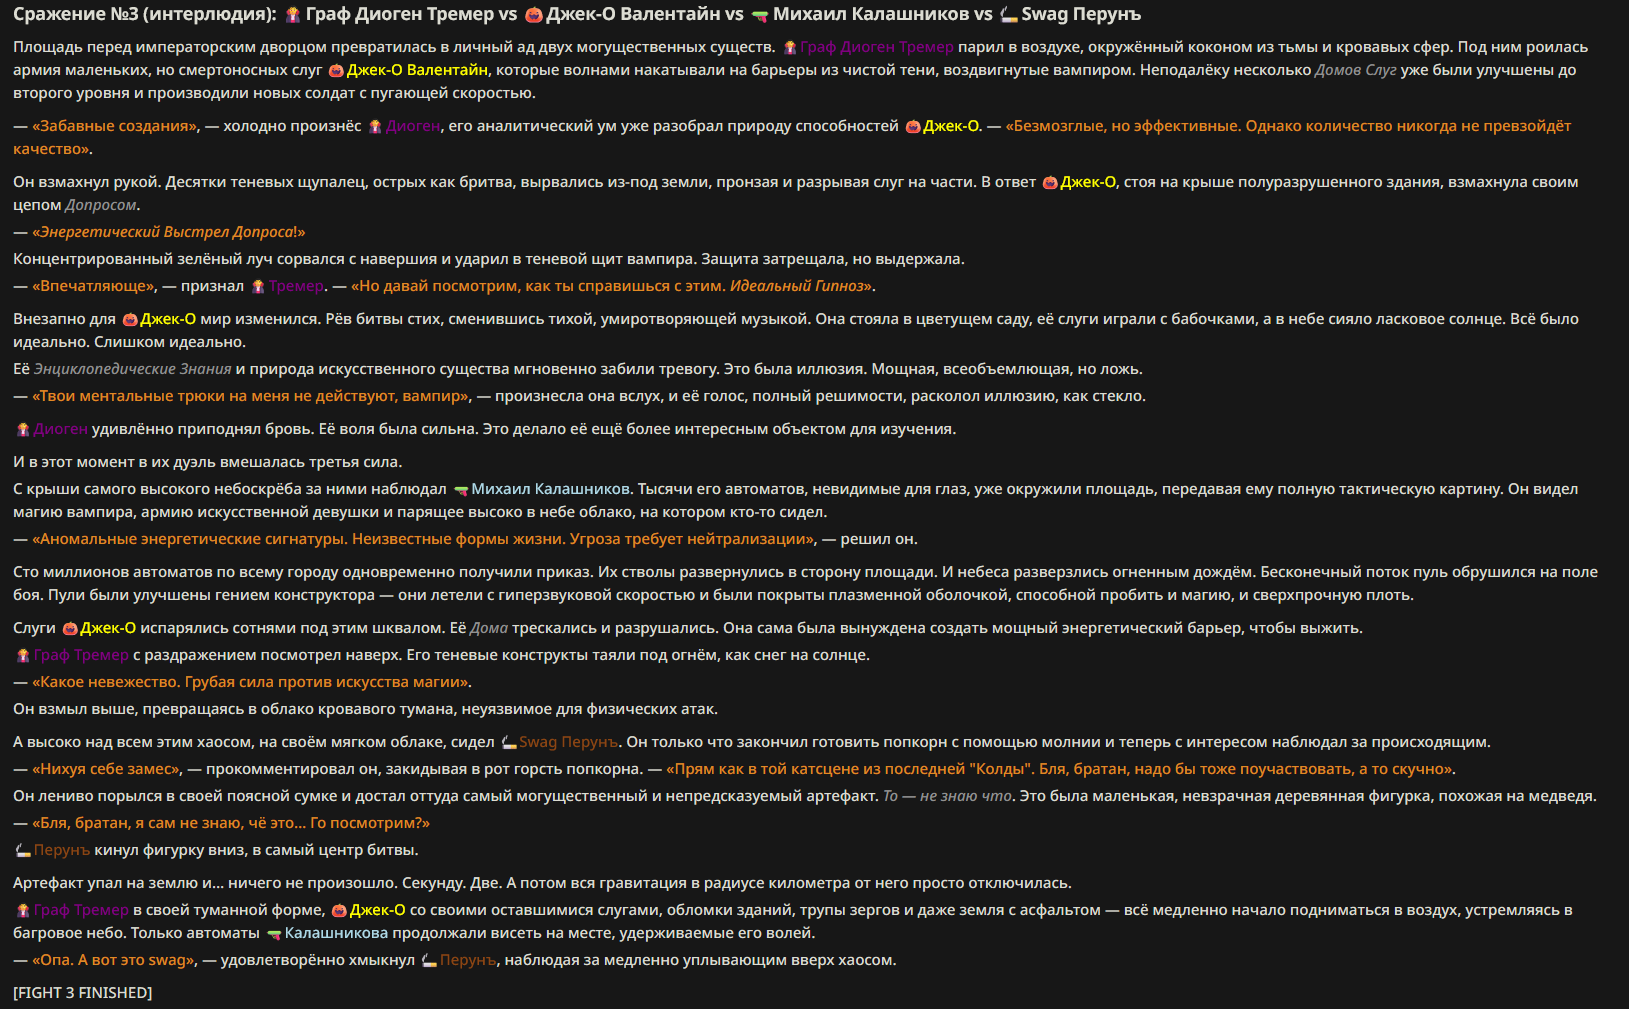Click italic text 'Домов Слуг'

tap(1355, 70)
